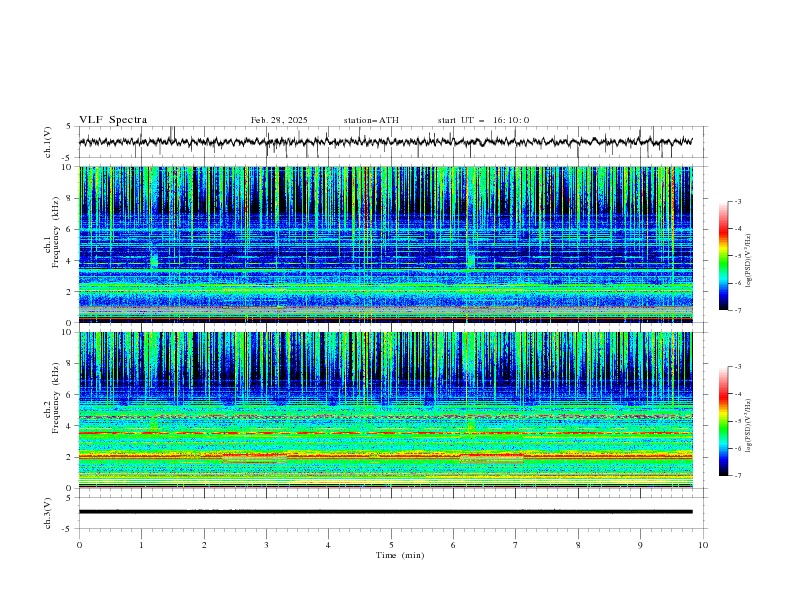Click inside the ch.2 spectrogram panel
Screen dimensions: 792x612
tap(386, 410)
